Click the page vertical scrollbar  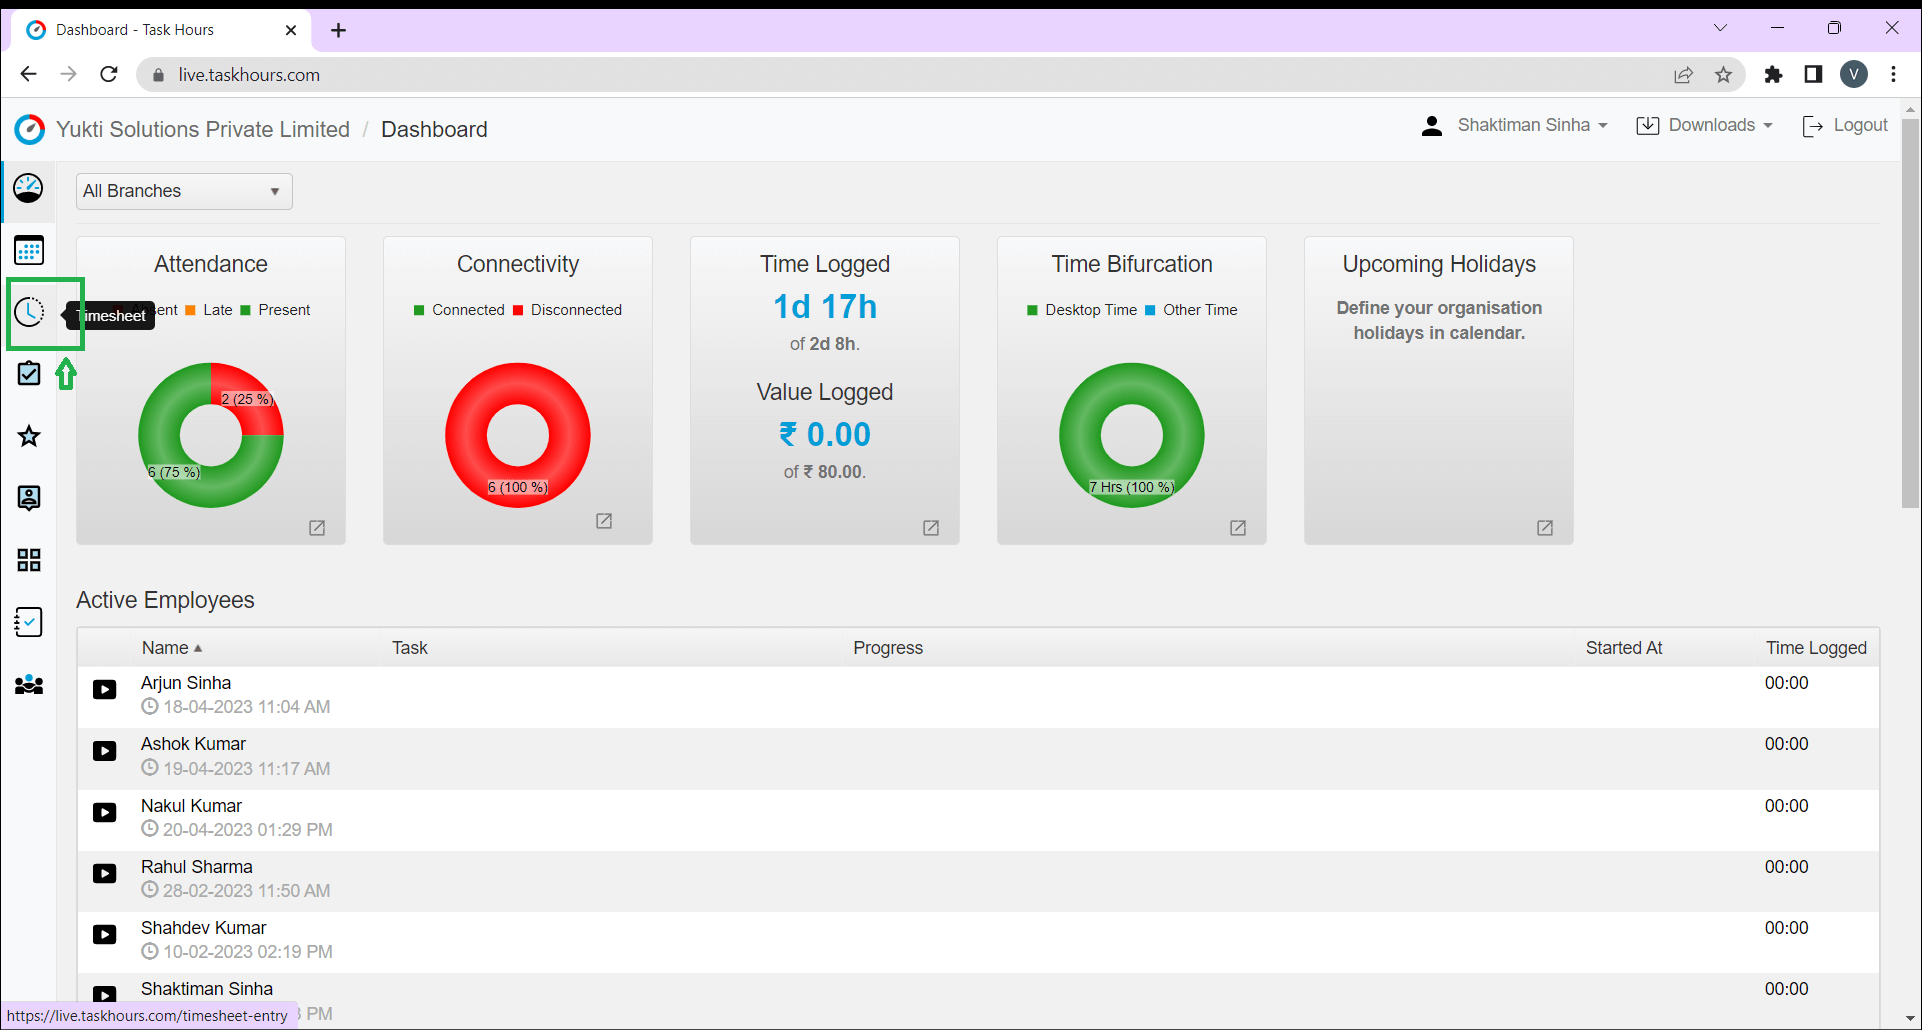[1910, 314]
